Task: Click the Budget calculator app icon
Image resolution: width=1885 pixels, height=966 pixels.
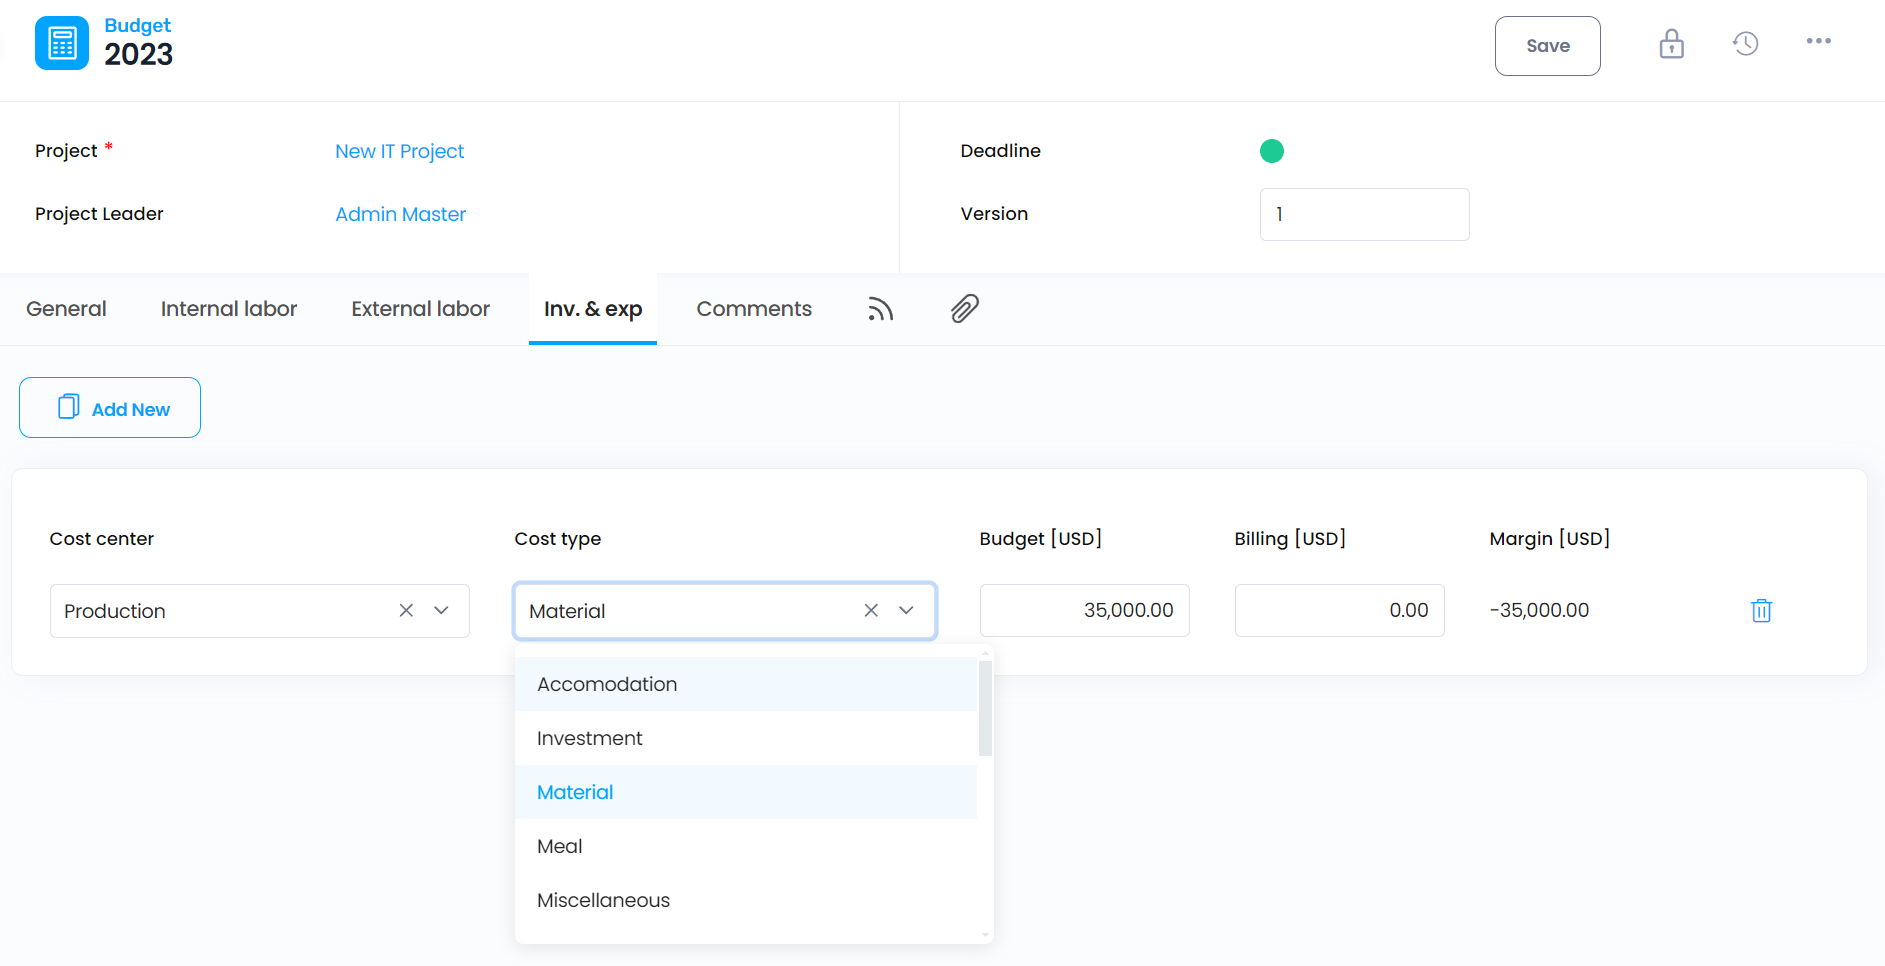Action: click(62, 43)
